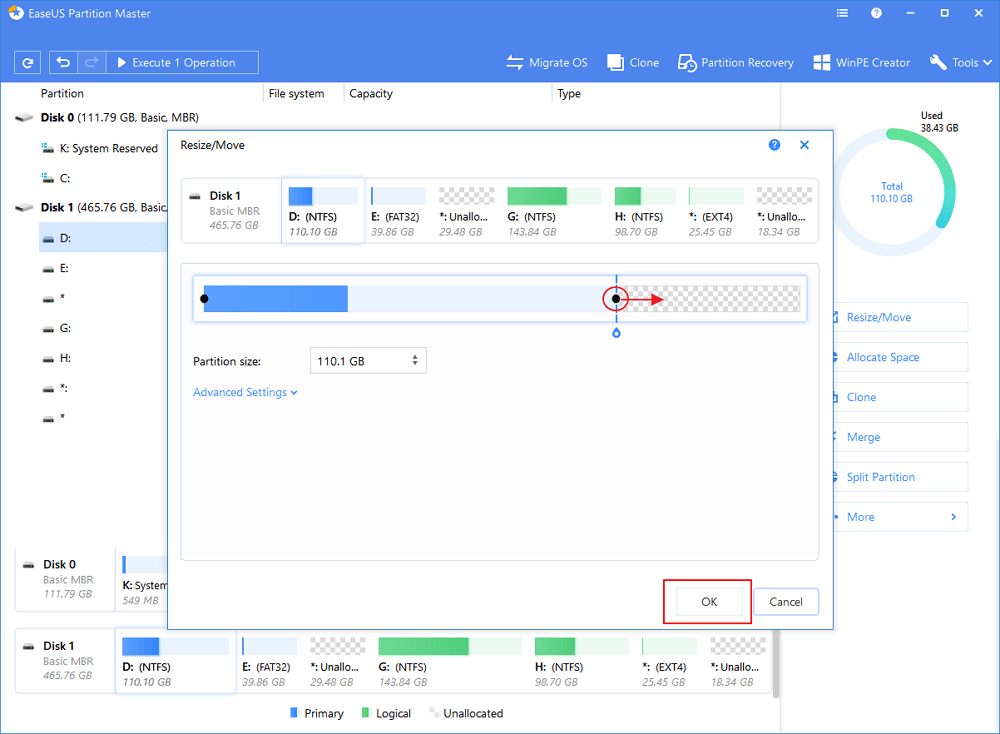This screenshot has height=734, width=1000.
Task: Undo the last pending operation
Action: coord(63,62)
